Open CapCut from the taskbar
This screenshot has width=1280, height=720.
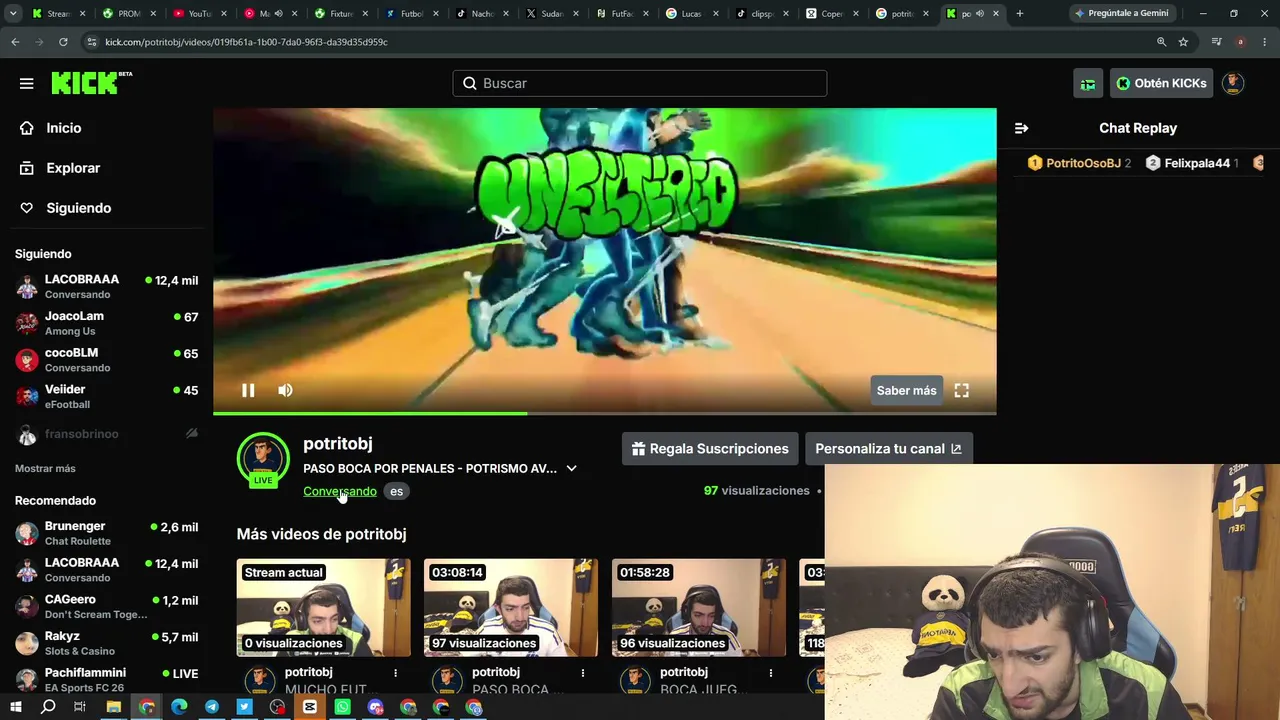tap(310, 707)
